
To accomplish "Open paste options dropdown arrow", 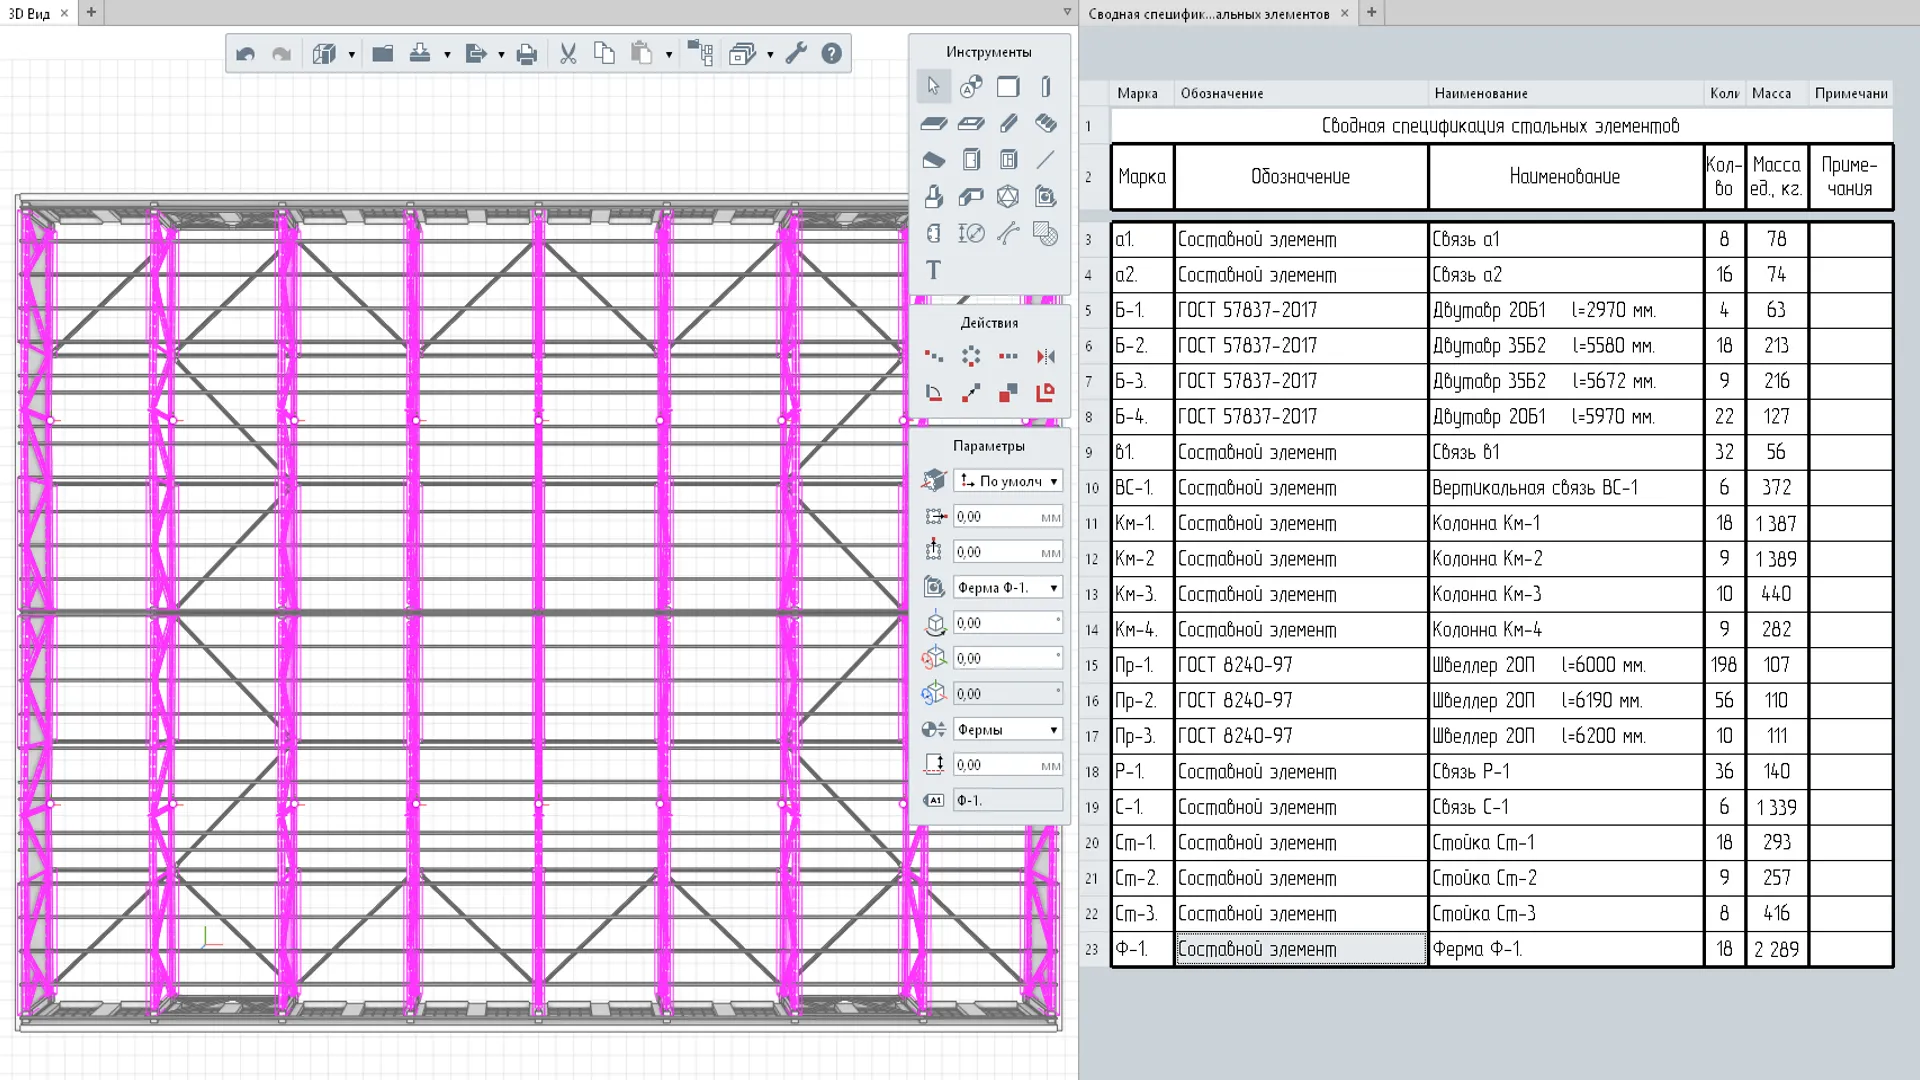I will point(669,54).
